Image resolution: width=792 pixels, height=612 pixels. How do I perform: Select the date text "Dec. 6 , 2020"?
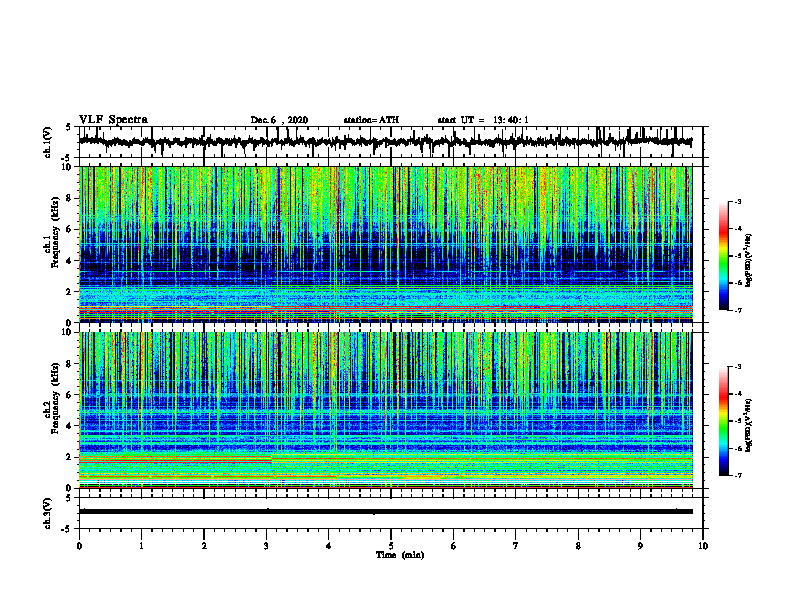tap(279, 120)
